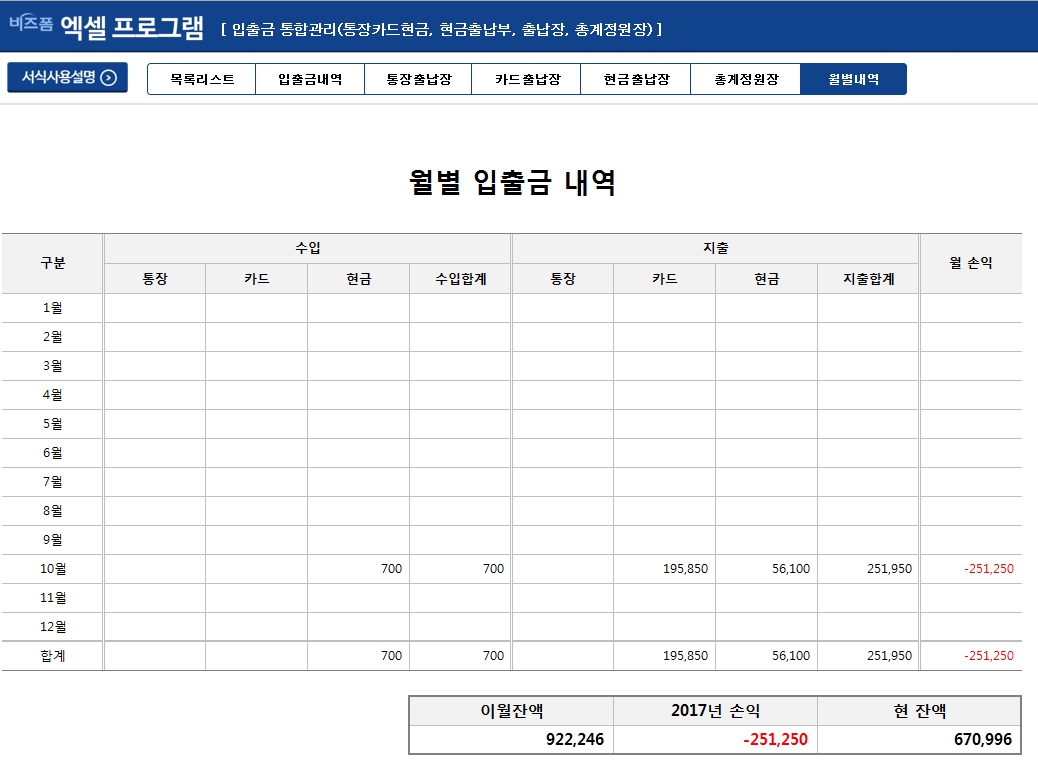1038x769 pixels.
Task: Click the 10월 cash income cell 700
Action: [x=358, y=569]
